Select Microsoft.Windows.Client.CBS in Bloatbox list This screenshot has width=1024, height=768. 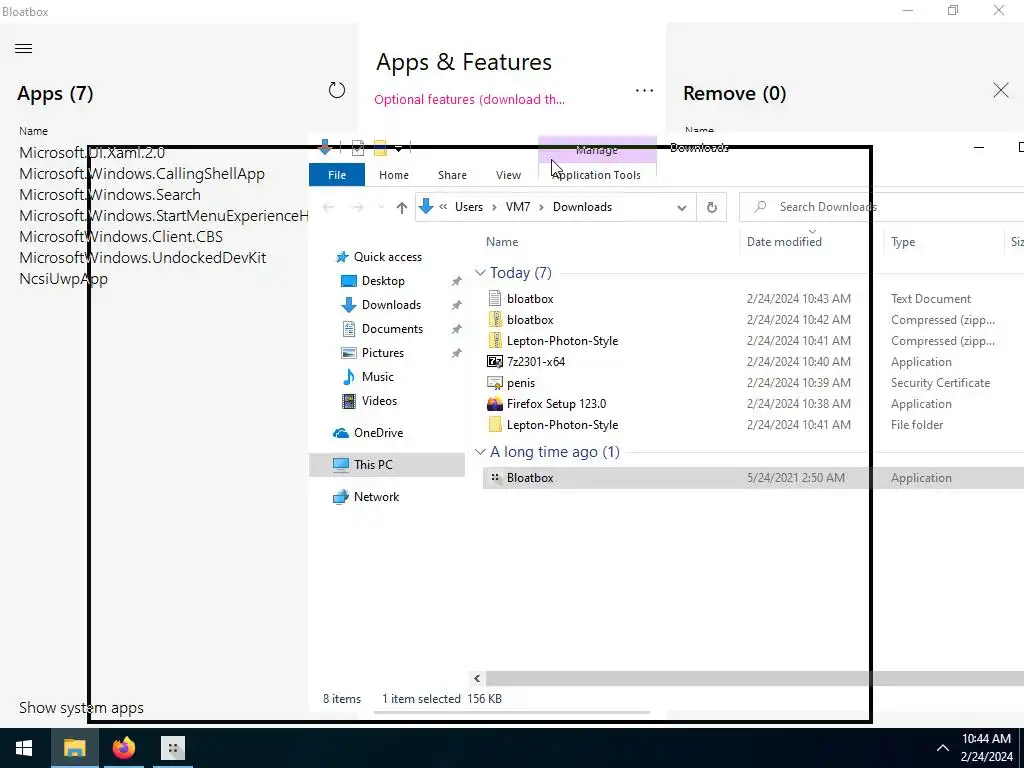pyautogui.click(x=121, y=236)
